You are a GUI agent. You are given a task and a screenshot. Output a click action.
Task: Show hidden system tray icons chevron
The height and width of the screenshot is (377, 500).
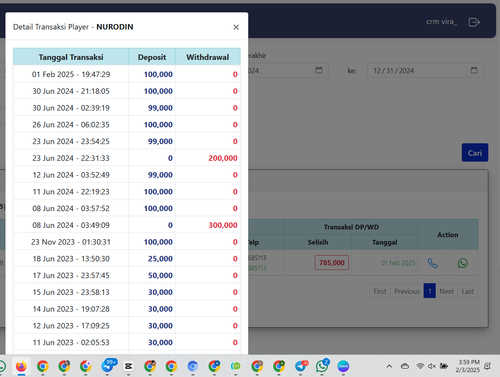pos(389,366)
